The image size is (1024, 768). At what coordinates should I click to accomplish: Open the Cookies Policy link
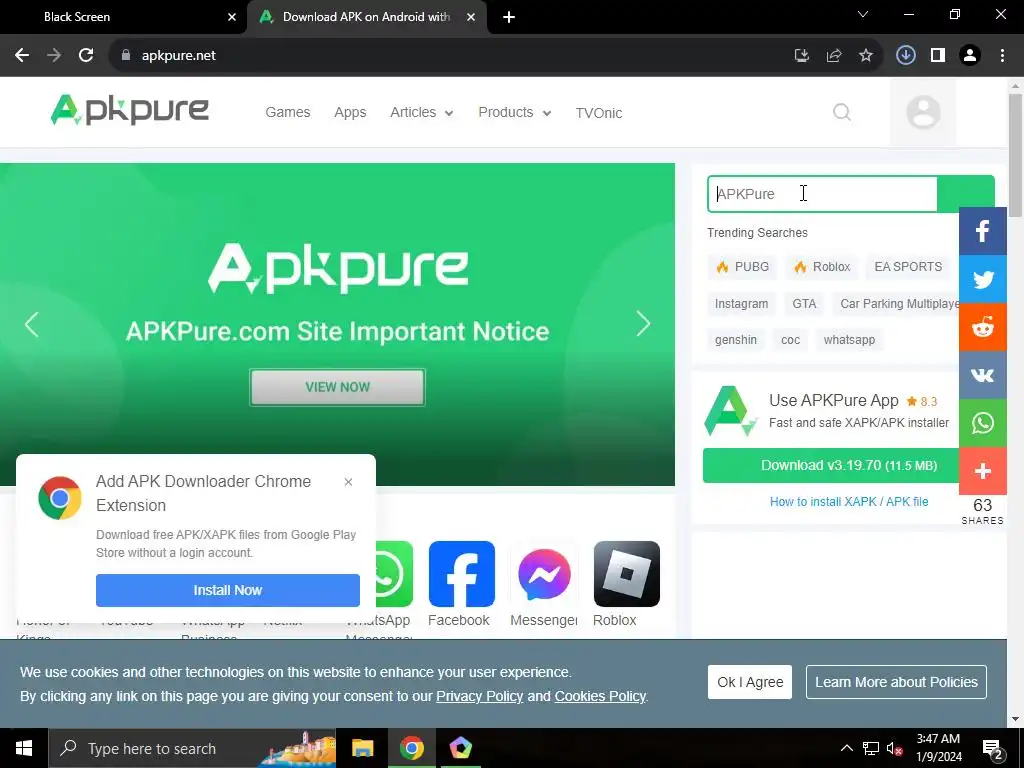600,696
